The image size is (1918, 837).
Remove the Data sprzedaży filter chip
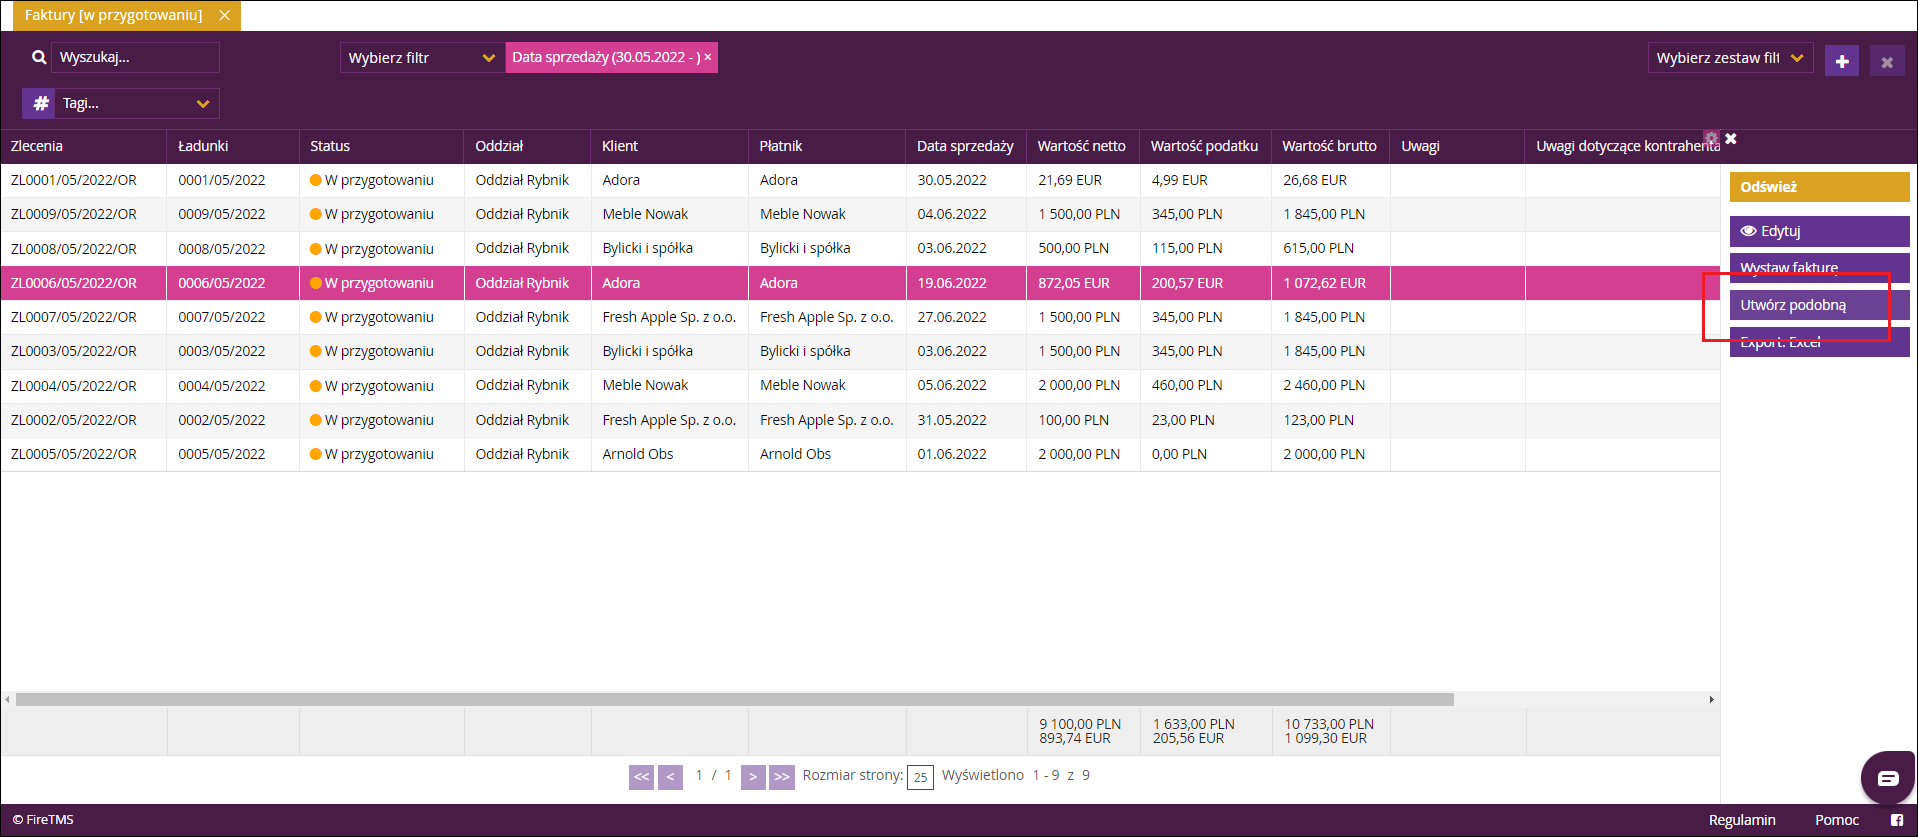[x=708, y=57]
